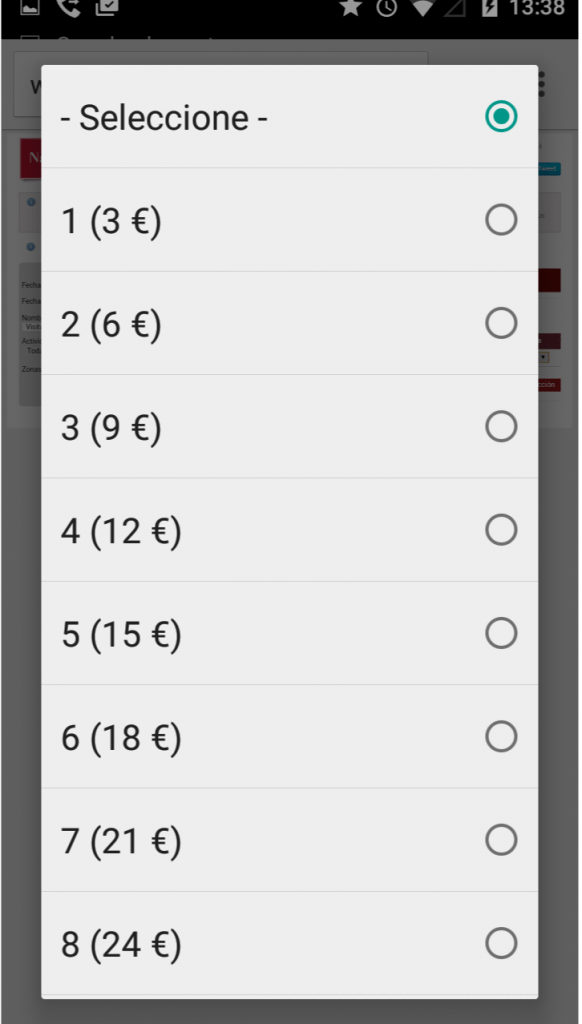Select radio button for 2 (6 €)
Image resolution: width=582 pixels, height=1024 pixels.
click(x=501, y=323)
